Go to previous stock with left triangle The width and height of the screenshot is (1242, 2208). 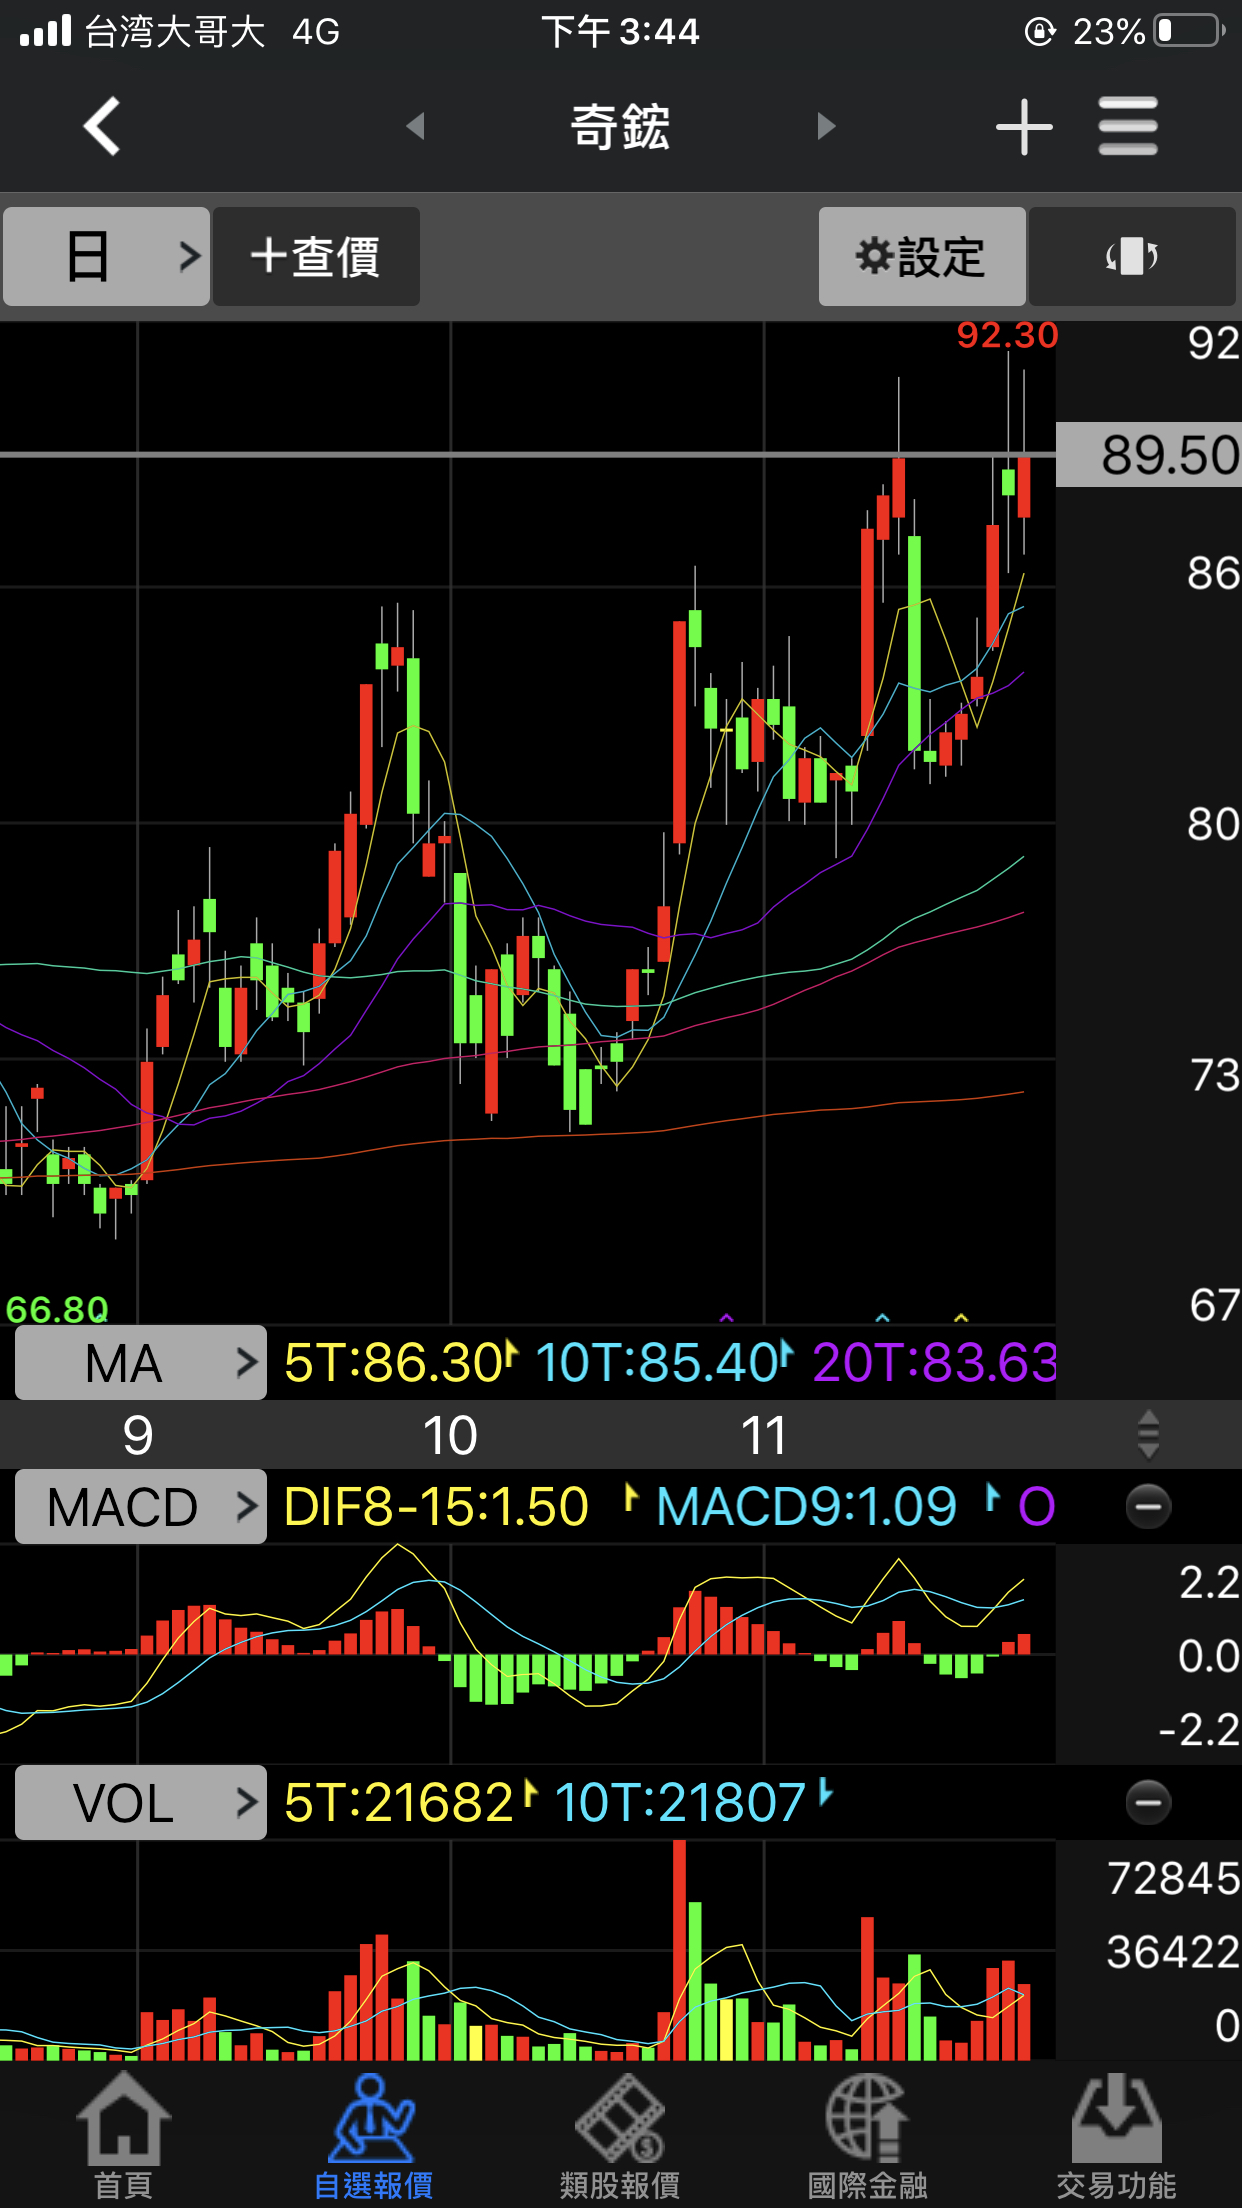click(x=415, y=126)
